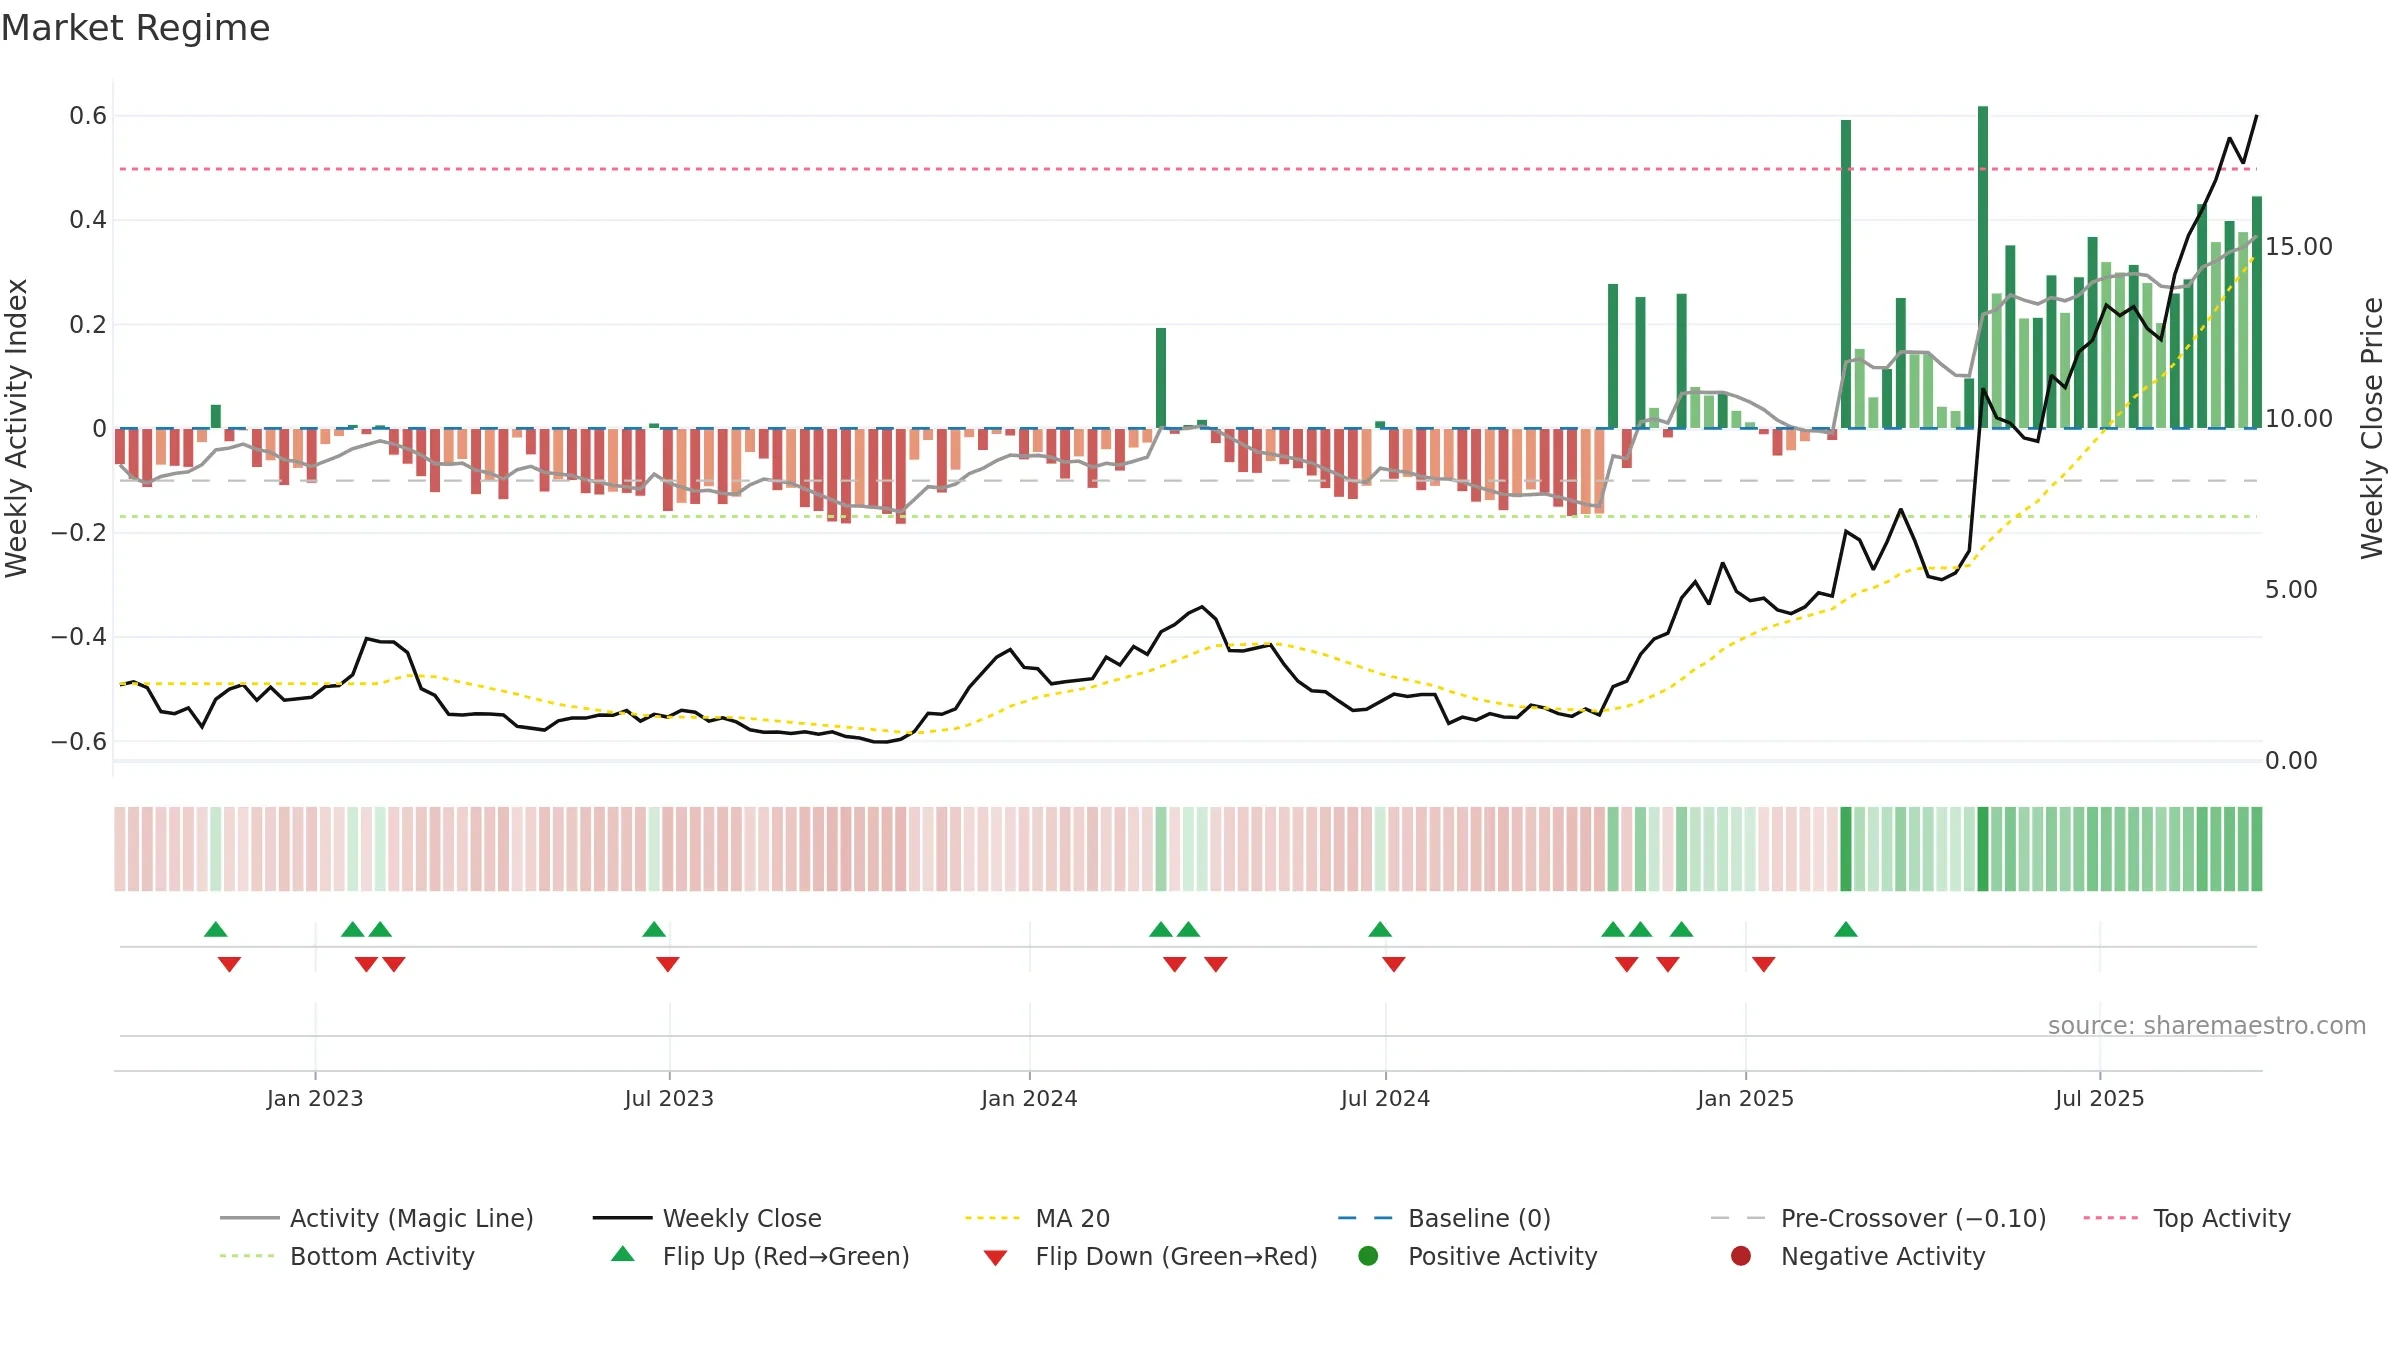Click the first Flip Up triangle in late 2022

tap(216, 930)
